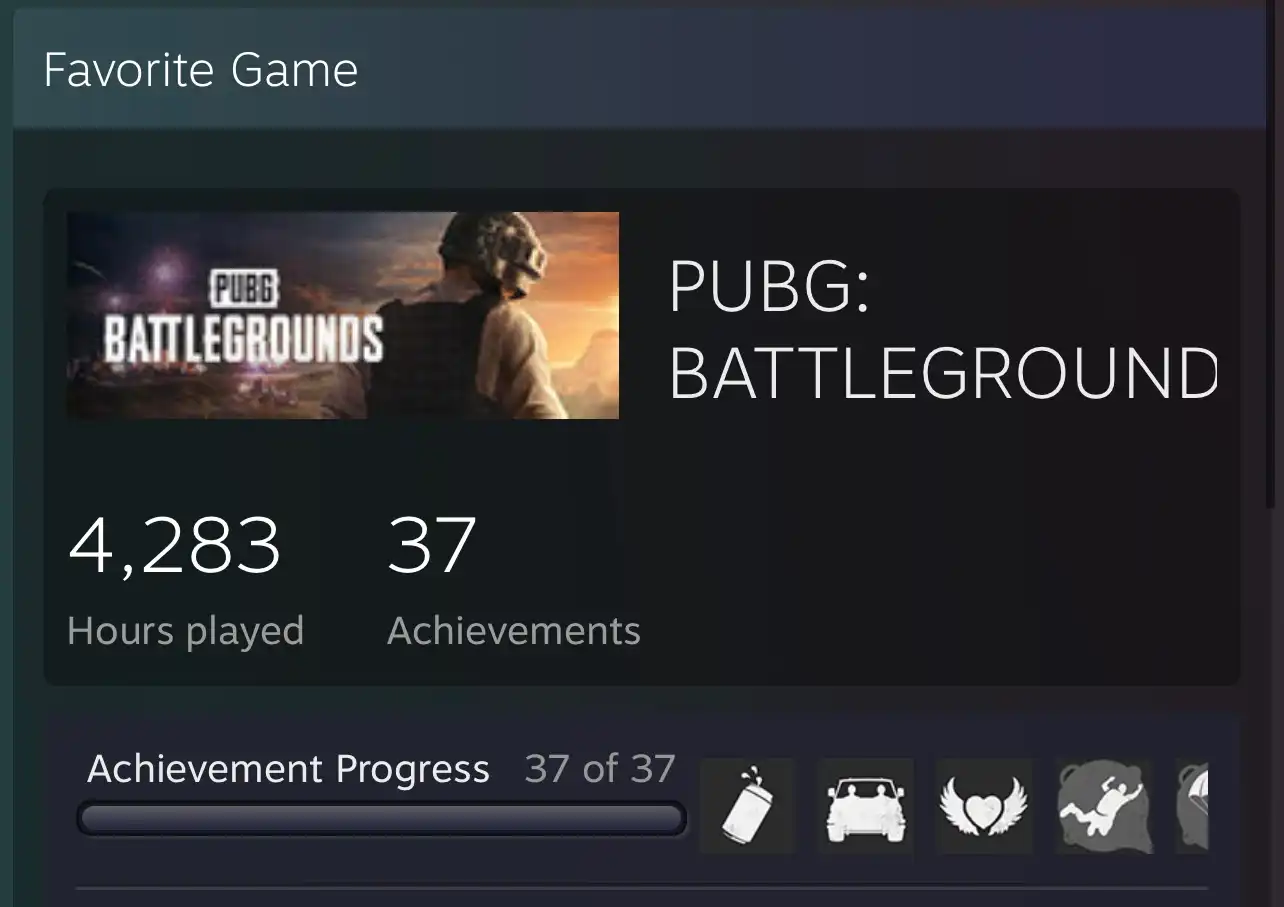Click the BATTLEGROUNDS wordmark on the banner
This screenshot has height=907, width=1284.
244,338
